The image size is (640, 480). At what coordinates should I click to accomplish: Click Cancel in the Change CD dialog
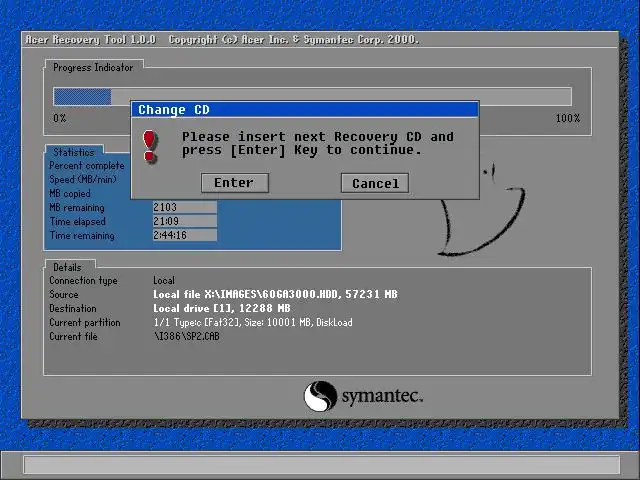(375, 183)
